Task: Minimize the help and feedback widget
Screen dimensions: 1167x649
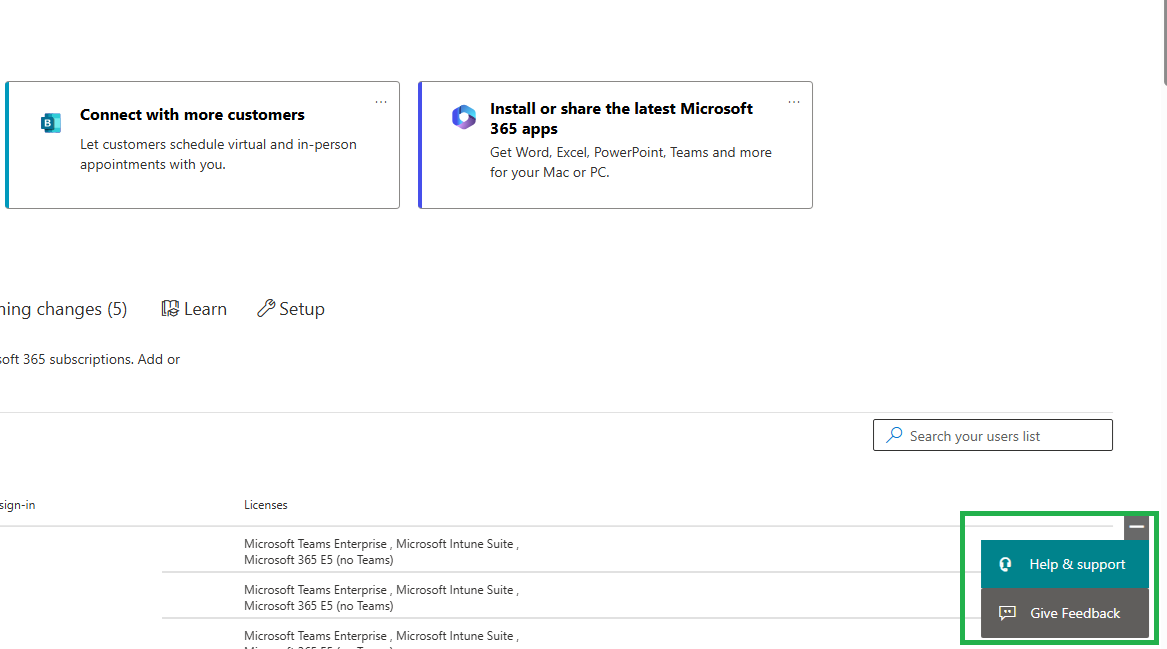Action: click(x=1136, y=527)
